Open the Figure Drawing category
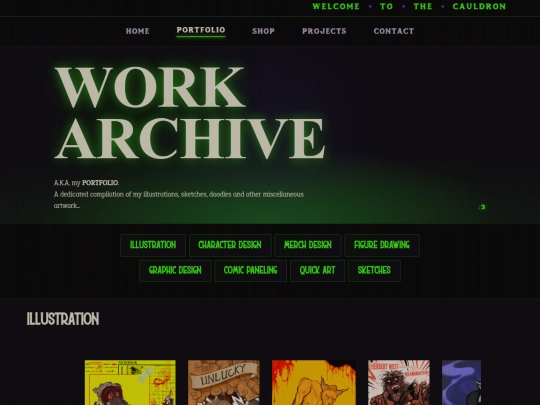The image size is (540, 405). [382, 245]
